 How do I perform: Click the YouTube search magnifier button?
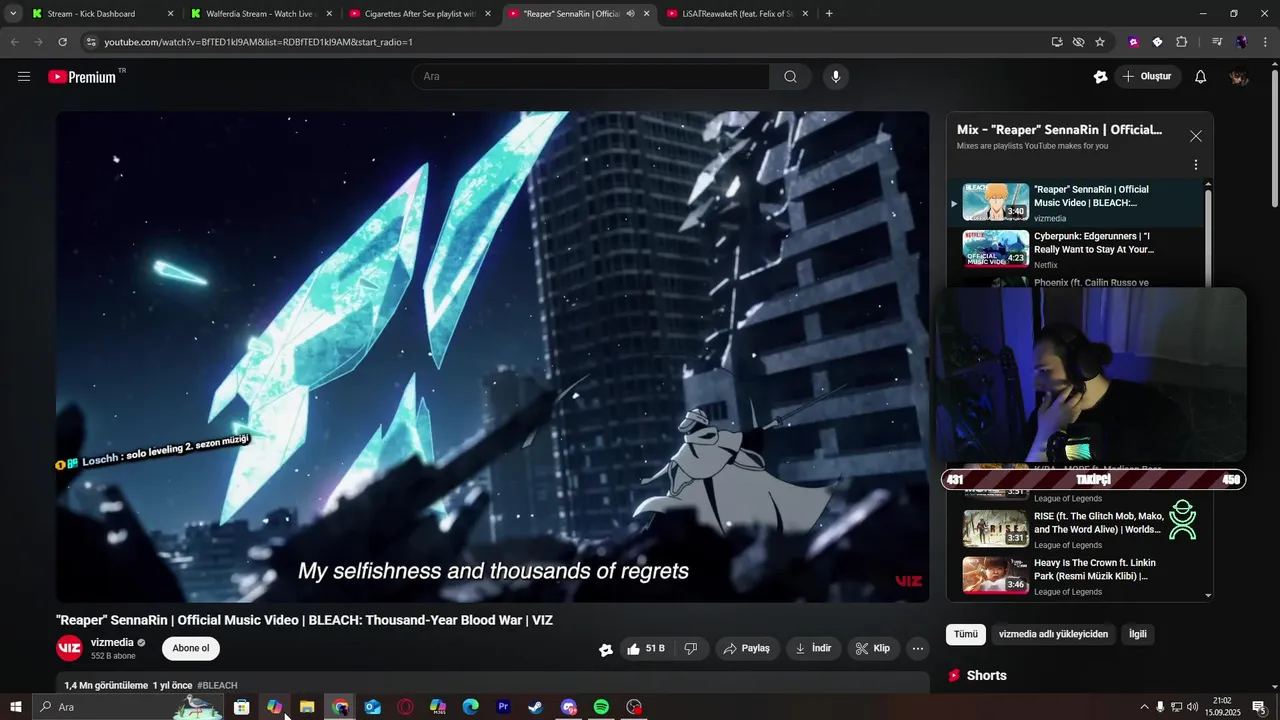[x=790, y=76]
